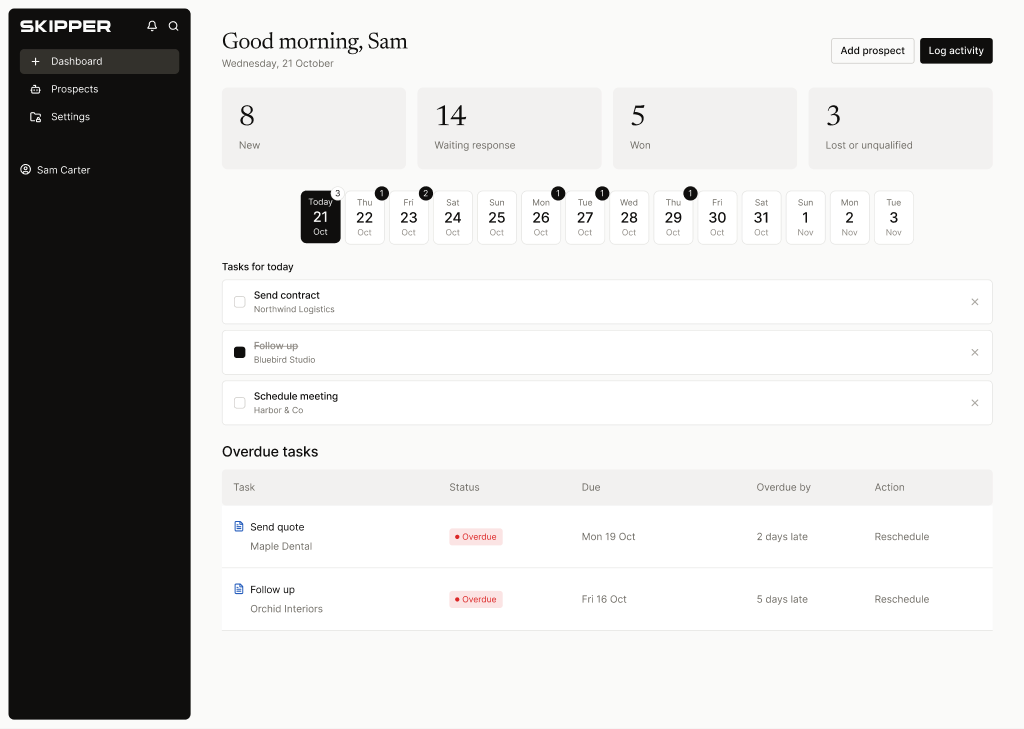Check the Send contract checkbox

(x=240, y=302)
